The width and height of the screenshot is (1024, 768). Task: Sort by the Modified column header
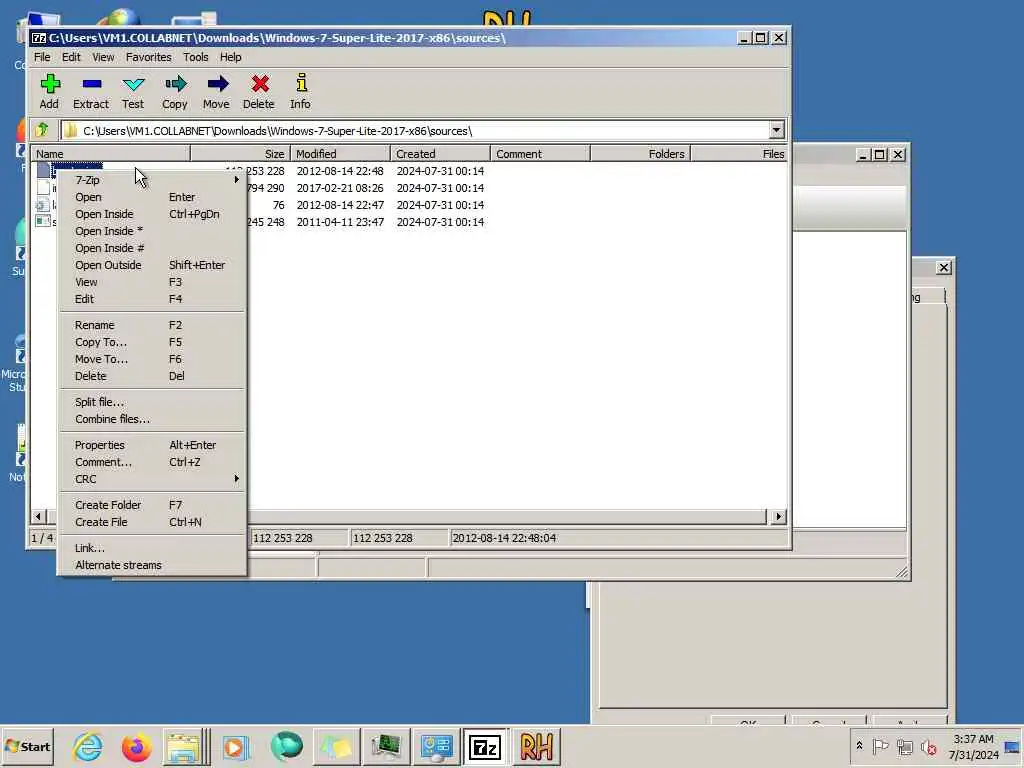click(340, 153)
